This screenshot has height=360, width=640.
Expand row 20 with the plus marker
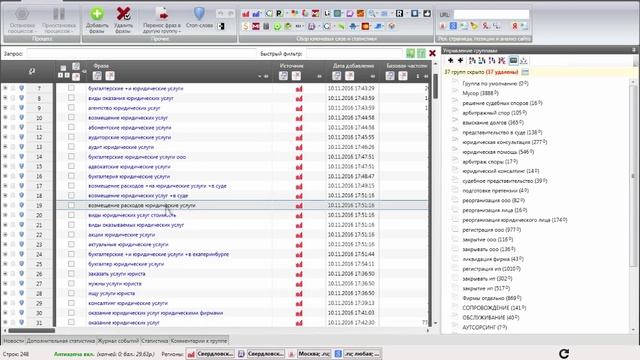pyautogui.click(x=5, y=215)
